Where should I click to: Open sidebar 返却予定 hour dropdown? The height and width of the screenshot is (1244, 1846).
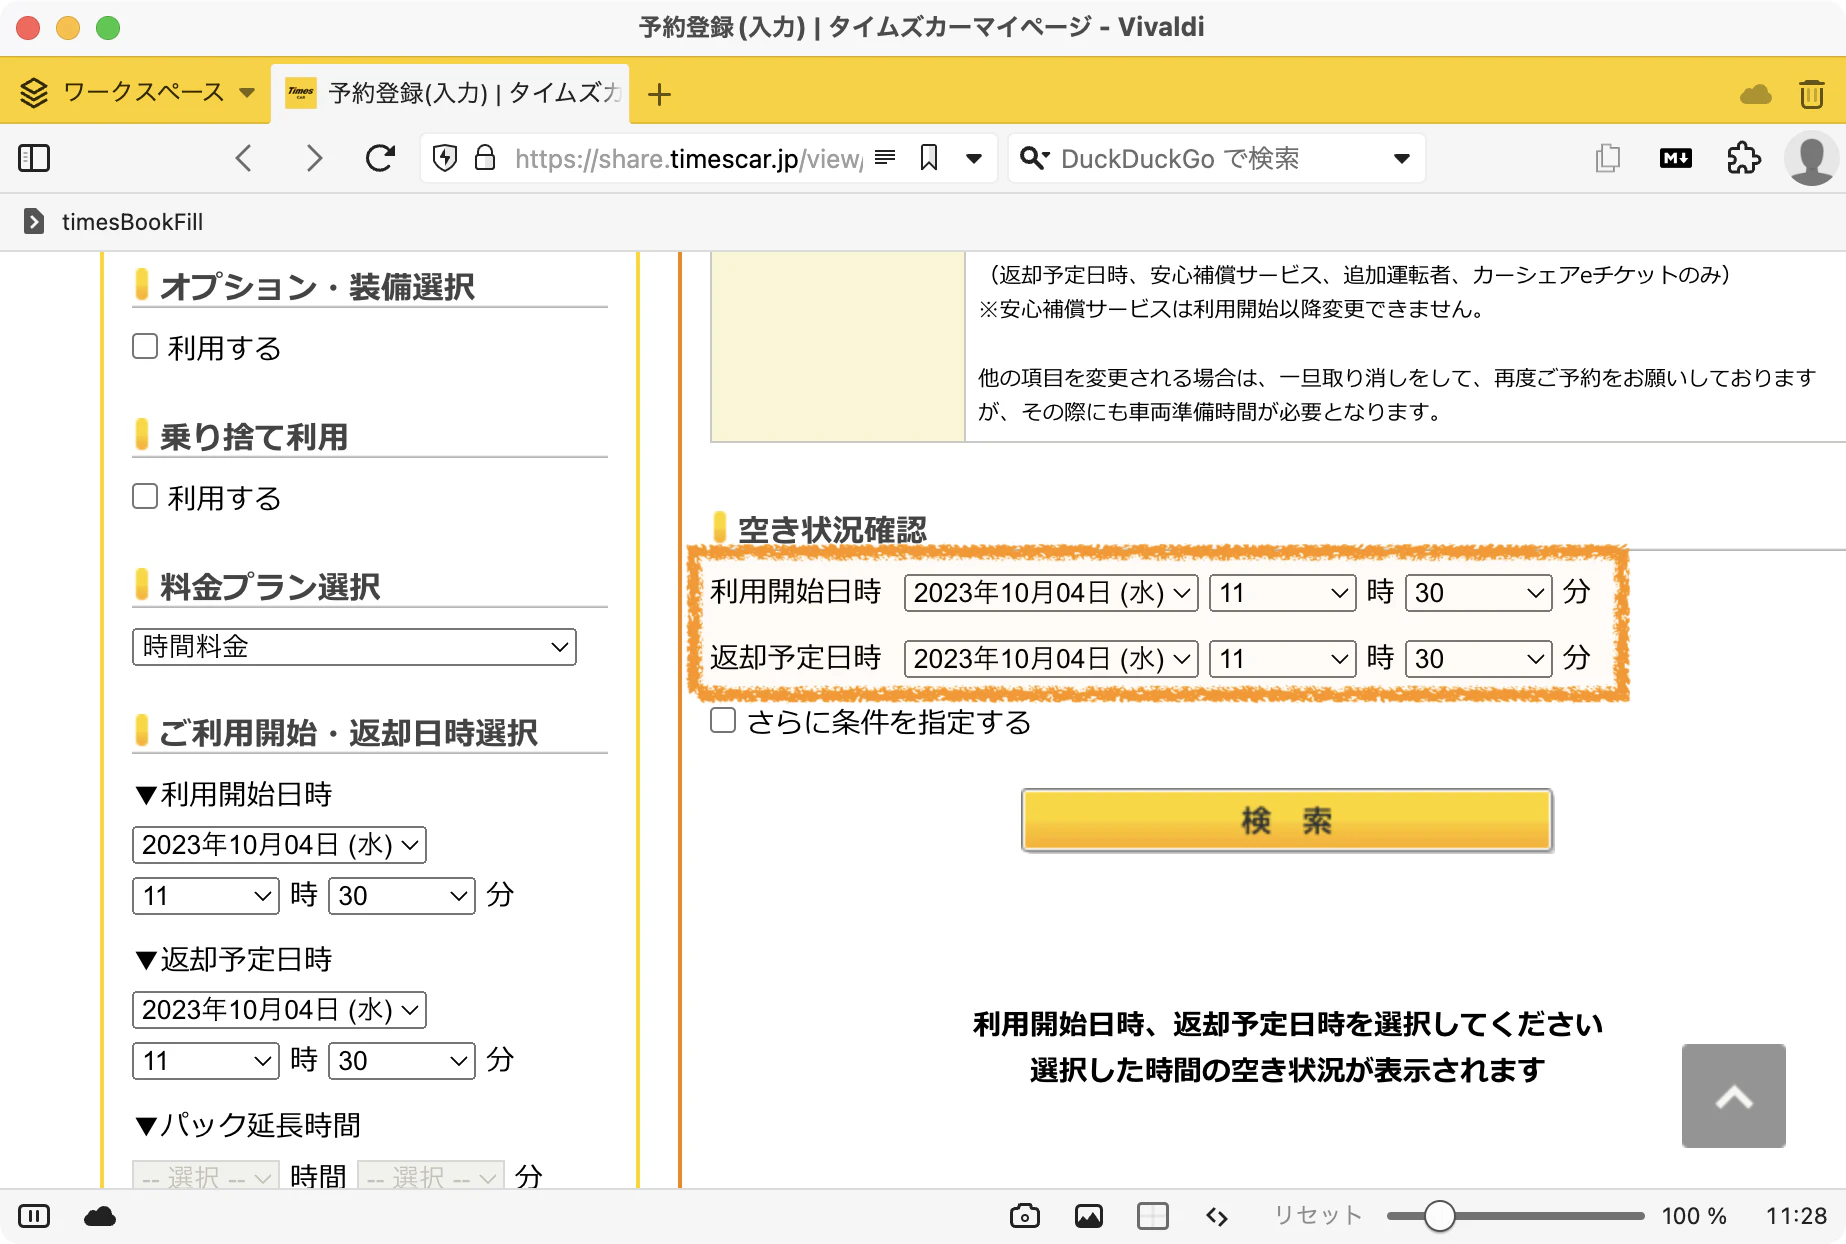pos(205,1061)
